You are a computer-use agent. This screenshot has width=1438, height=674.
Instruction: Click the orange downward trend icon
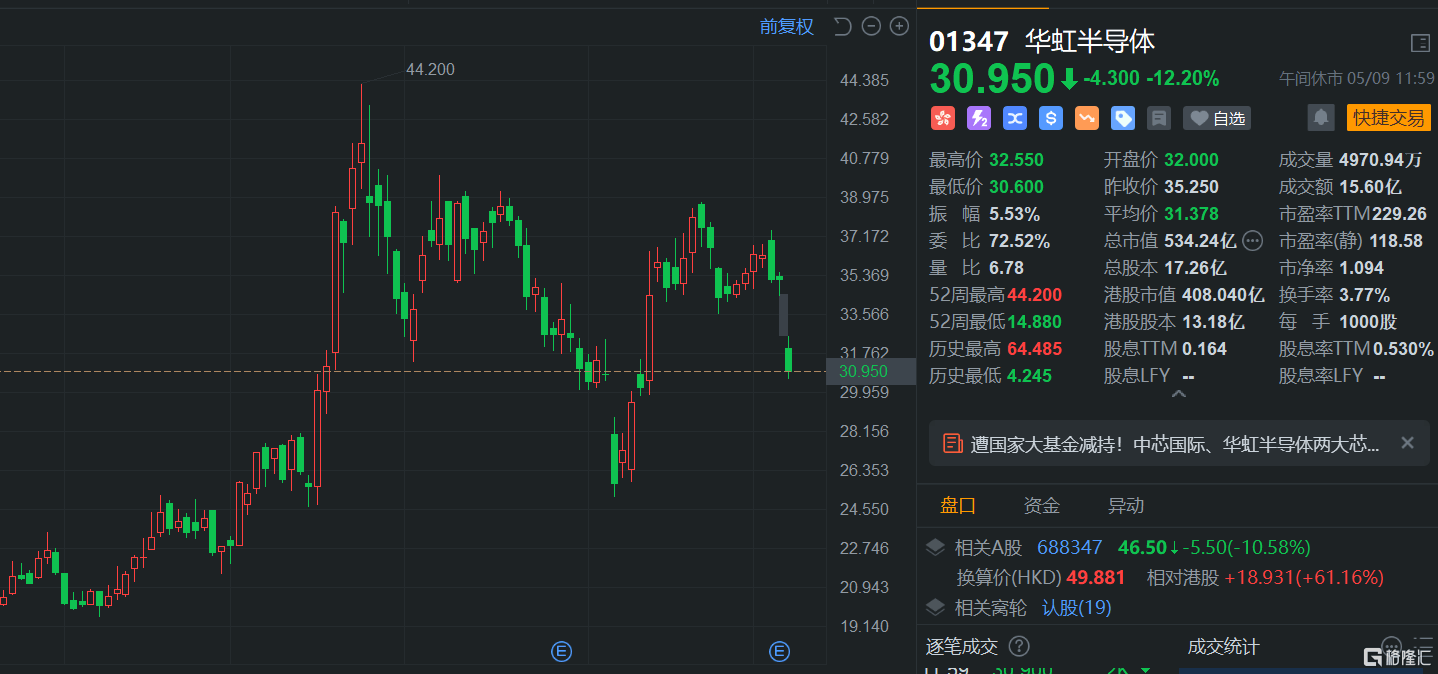pyautogui.click(x=1087, y=118)
